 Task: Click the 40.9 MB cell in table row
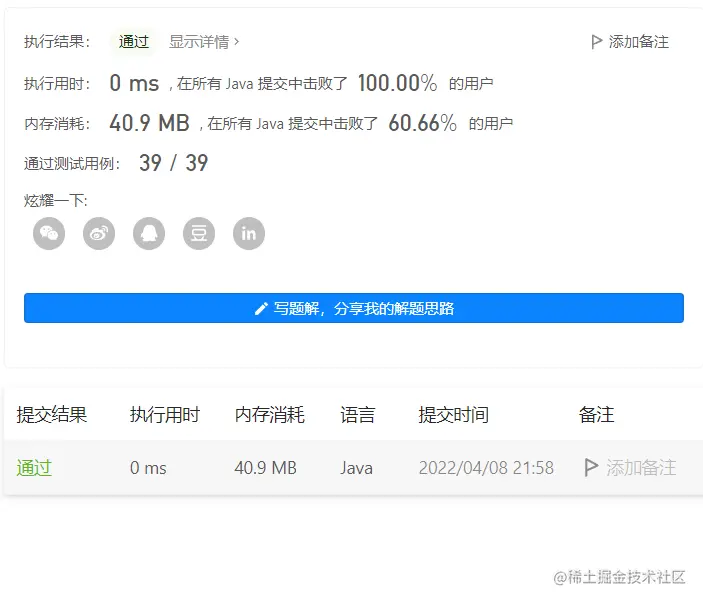pos(265,468)
